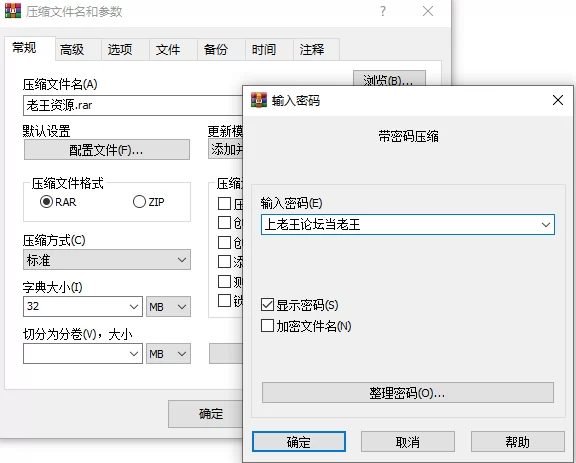Click the 配置文件(F)... button

tap(107, 150)
